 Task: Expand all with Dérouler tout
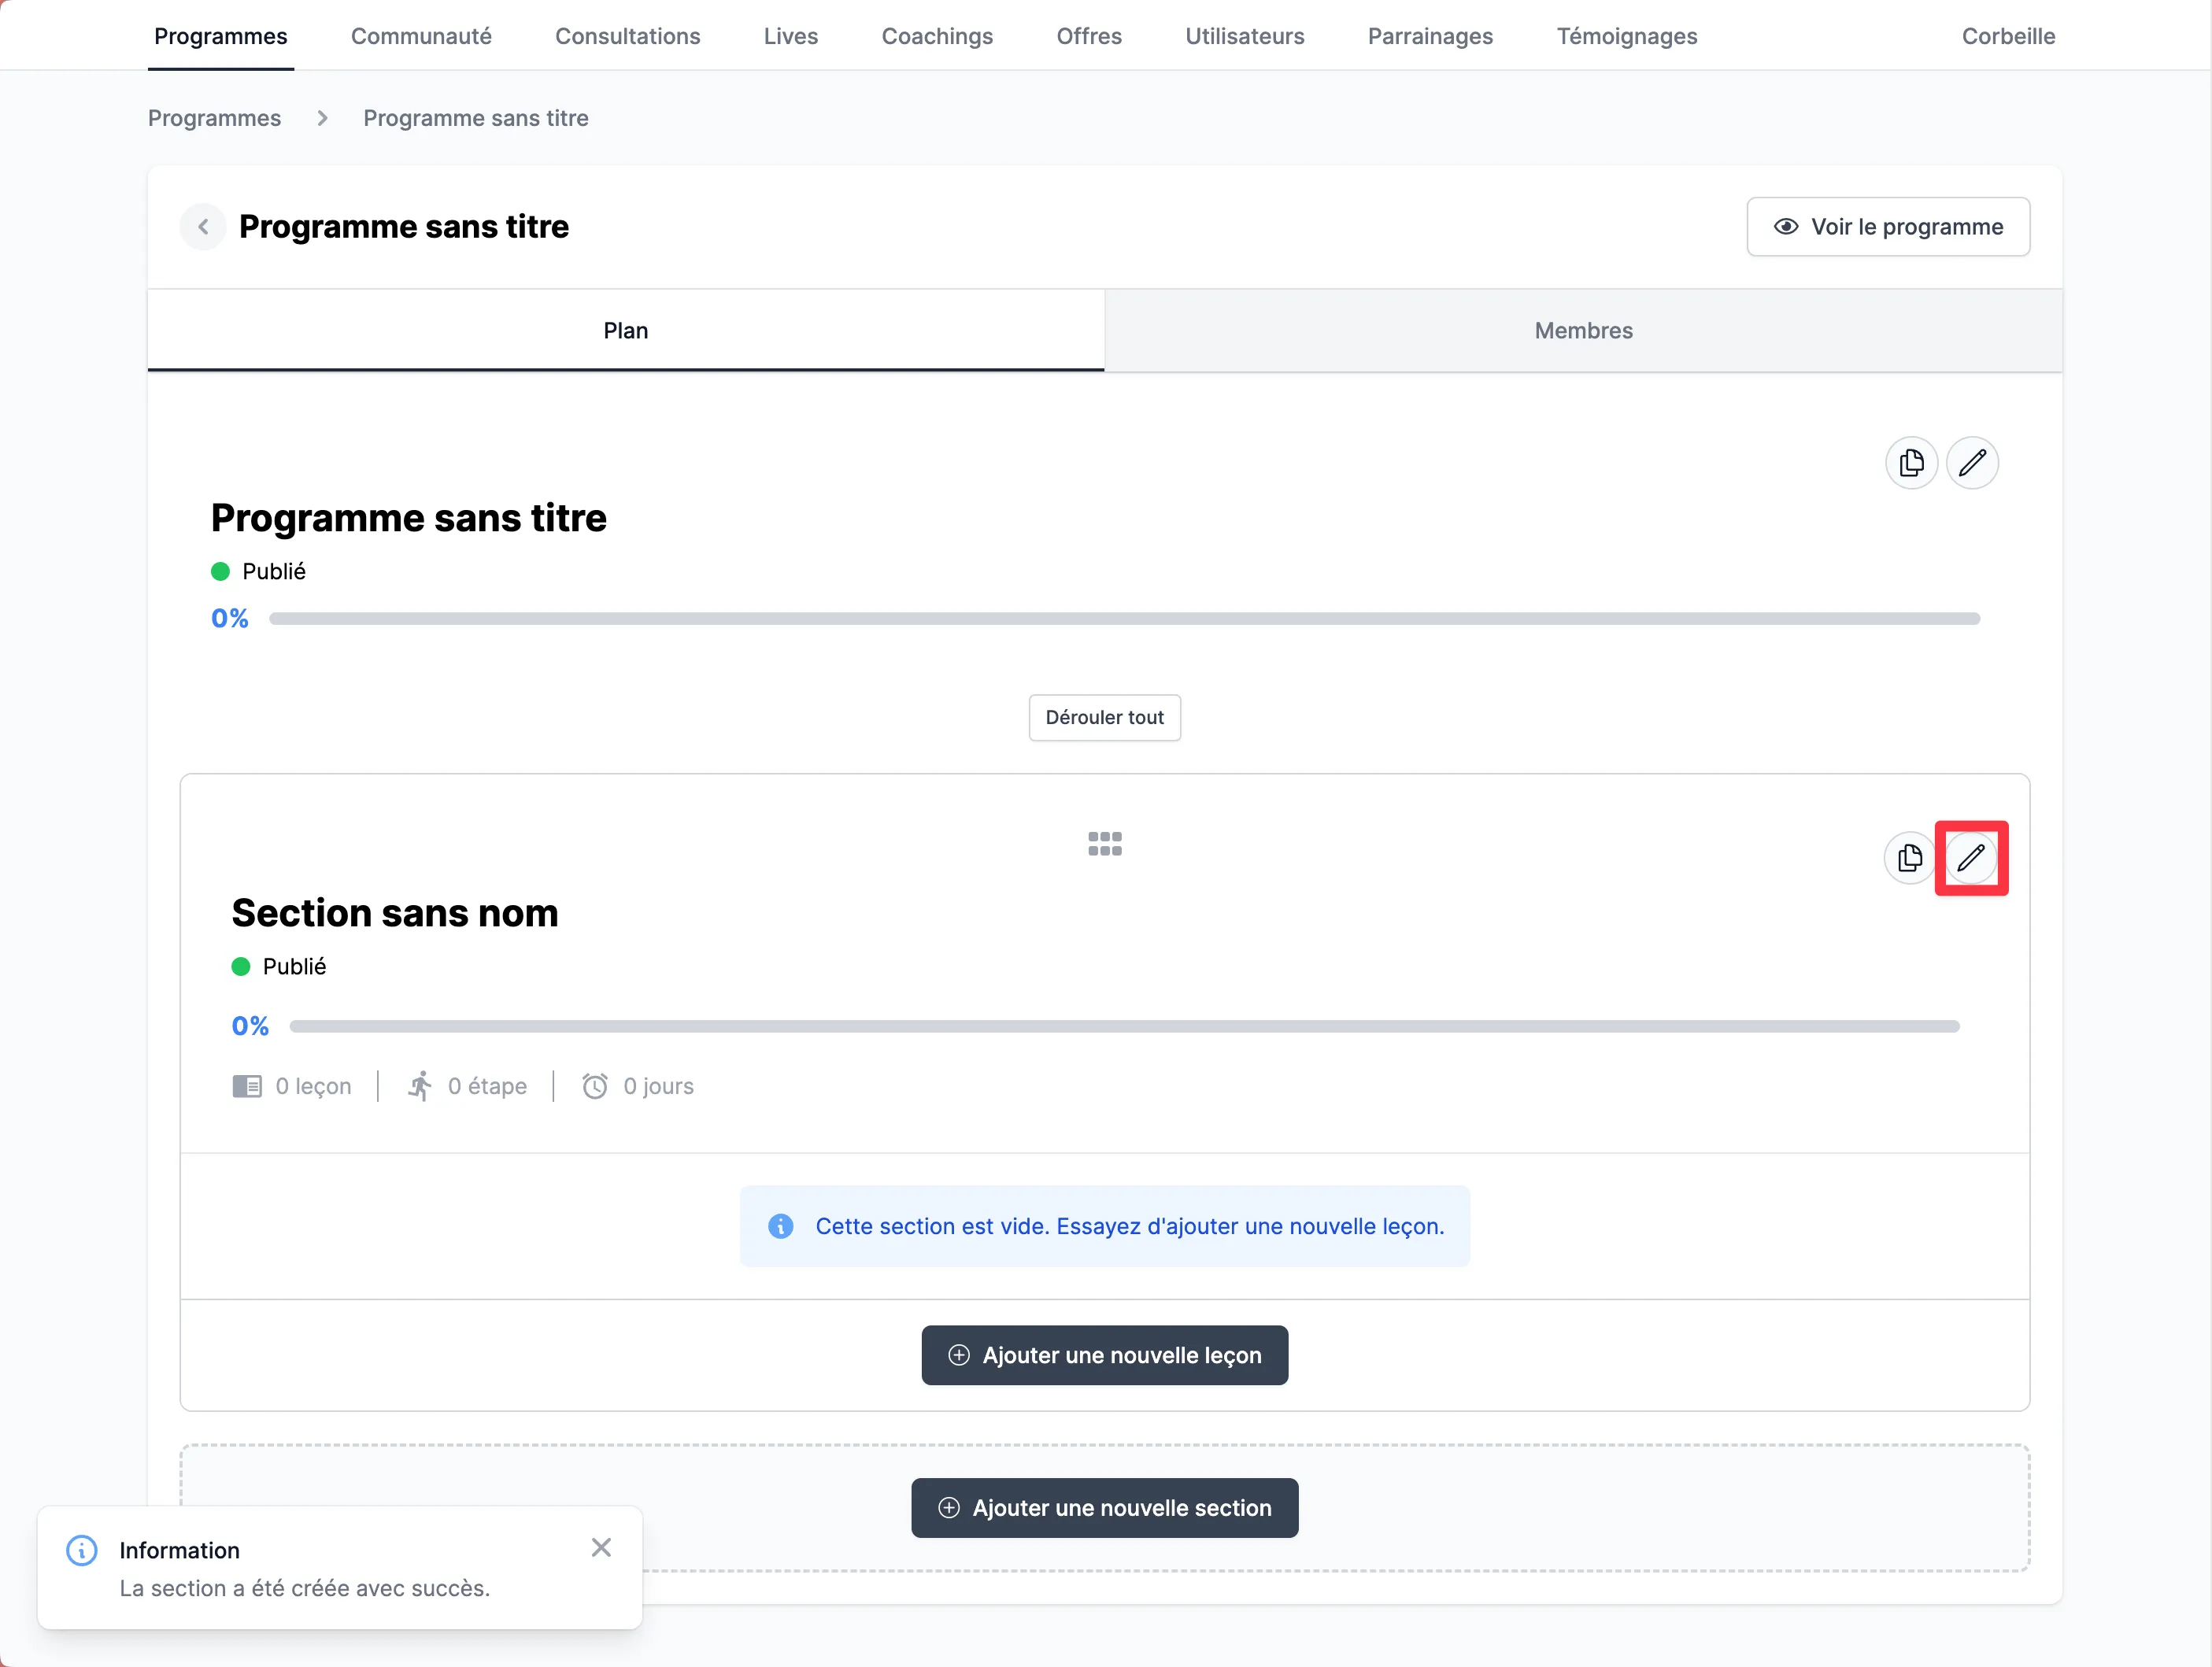(1105, 718)
